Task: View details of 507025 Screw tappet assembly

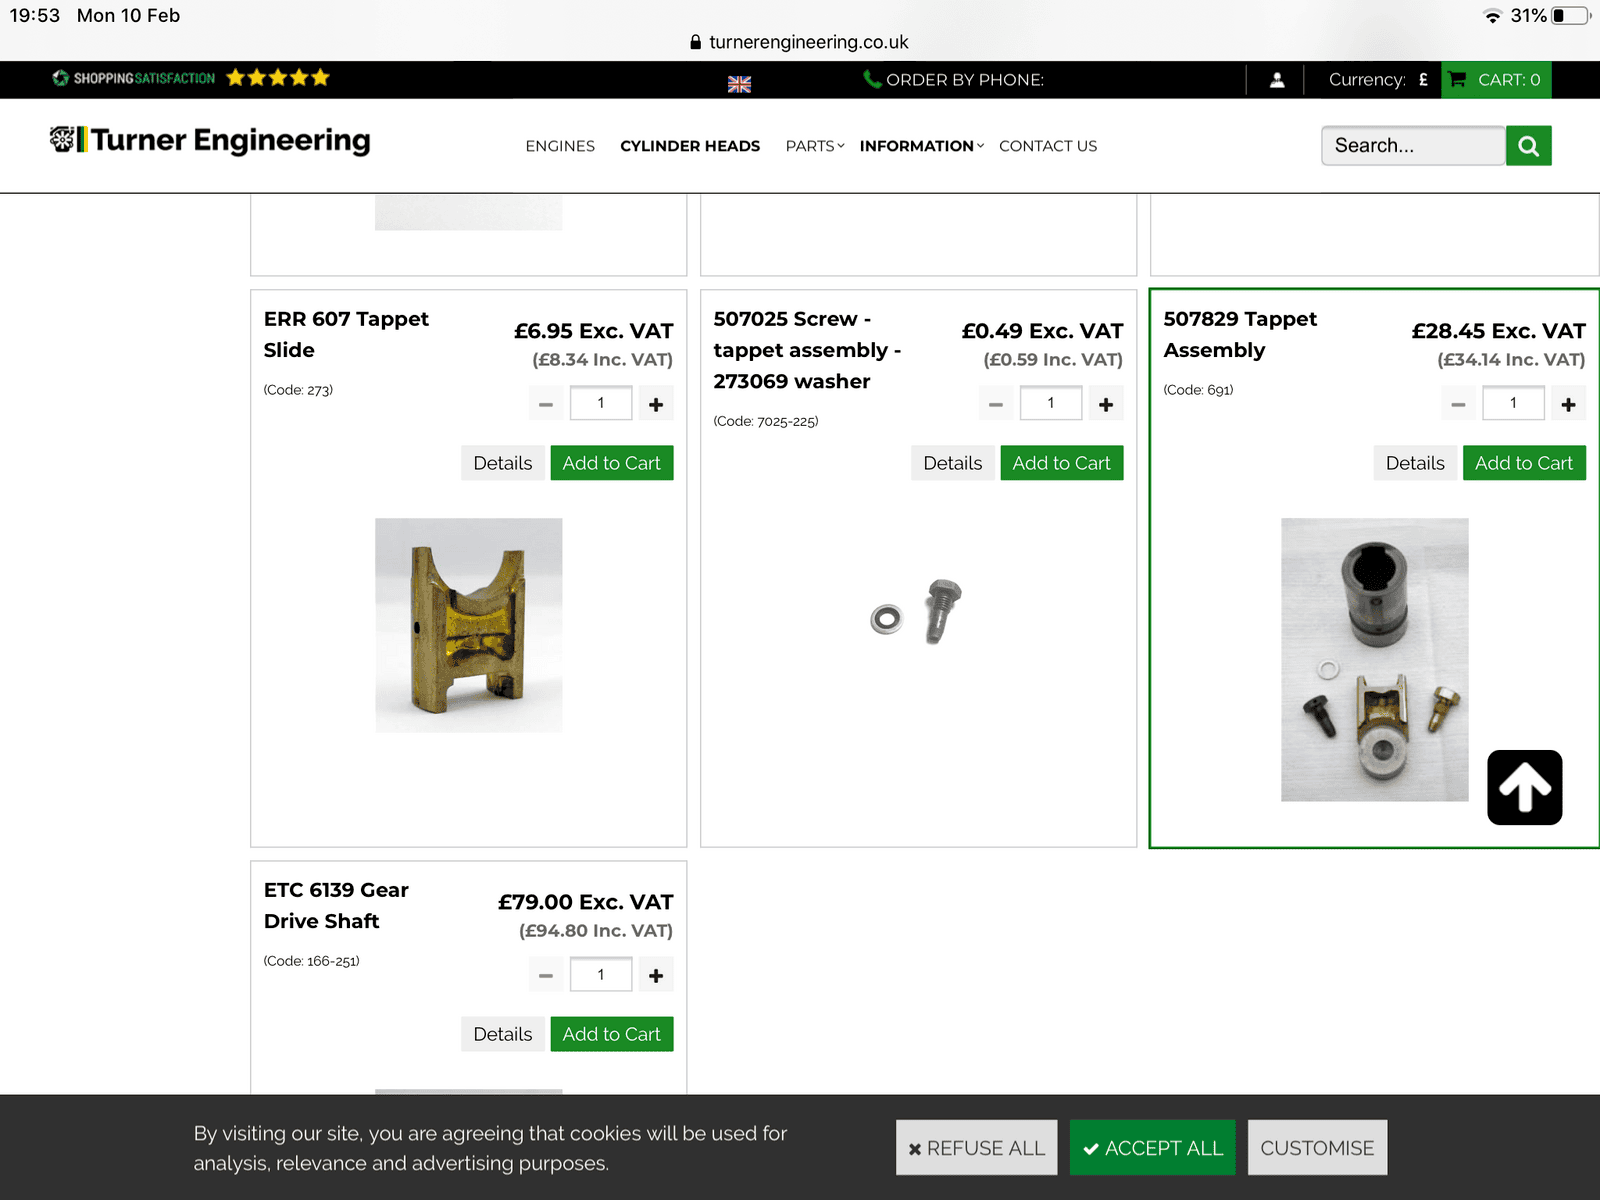Action: coord(953,463)
